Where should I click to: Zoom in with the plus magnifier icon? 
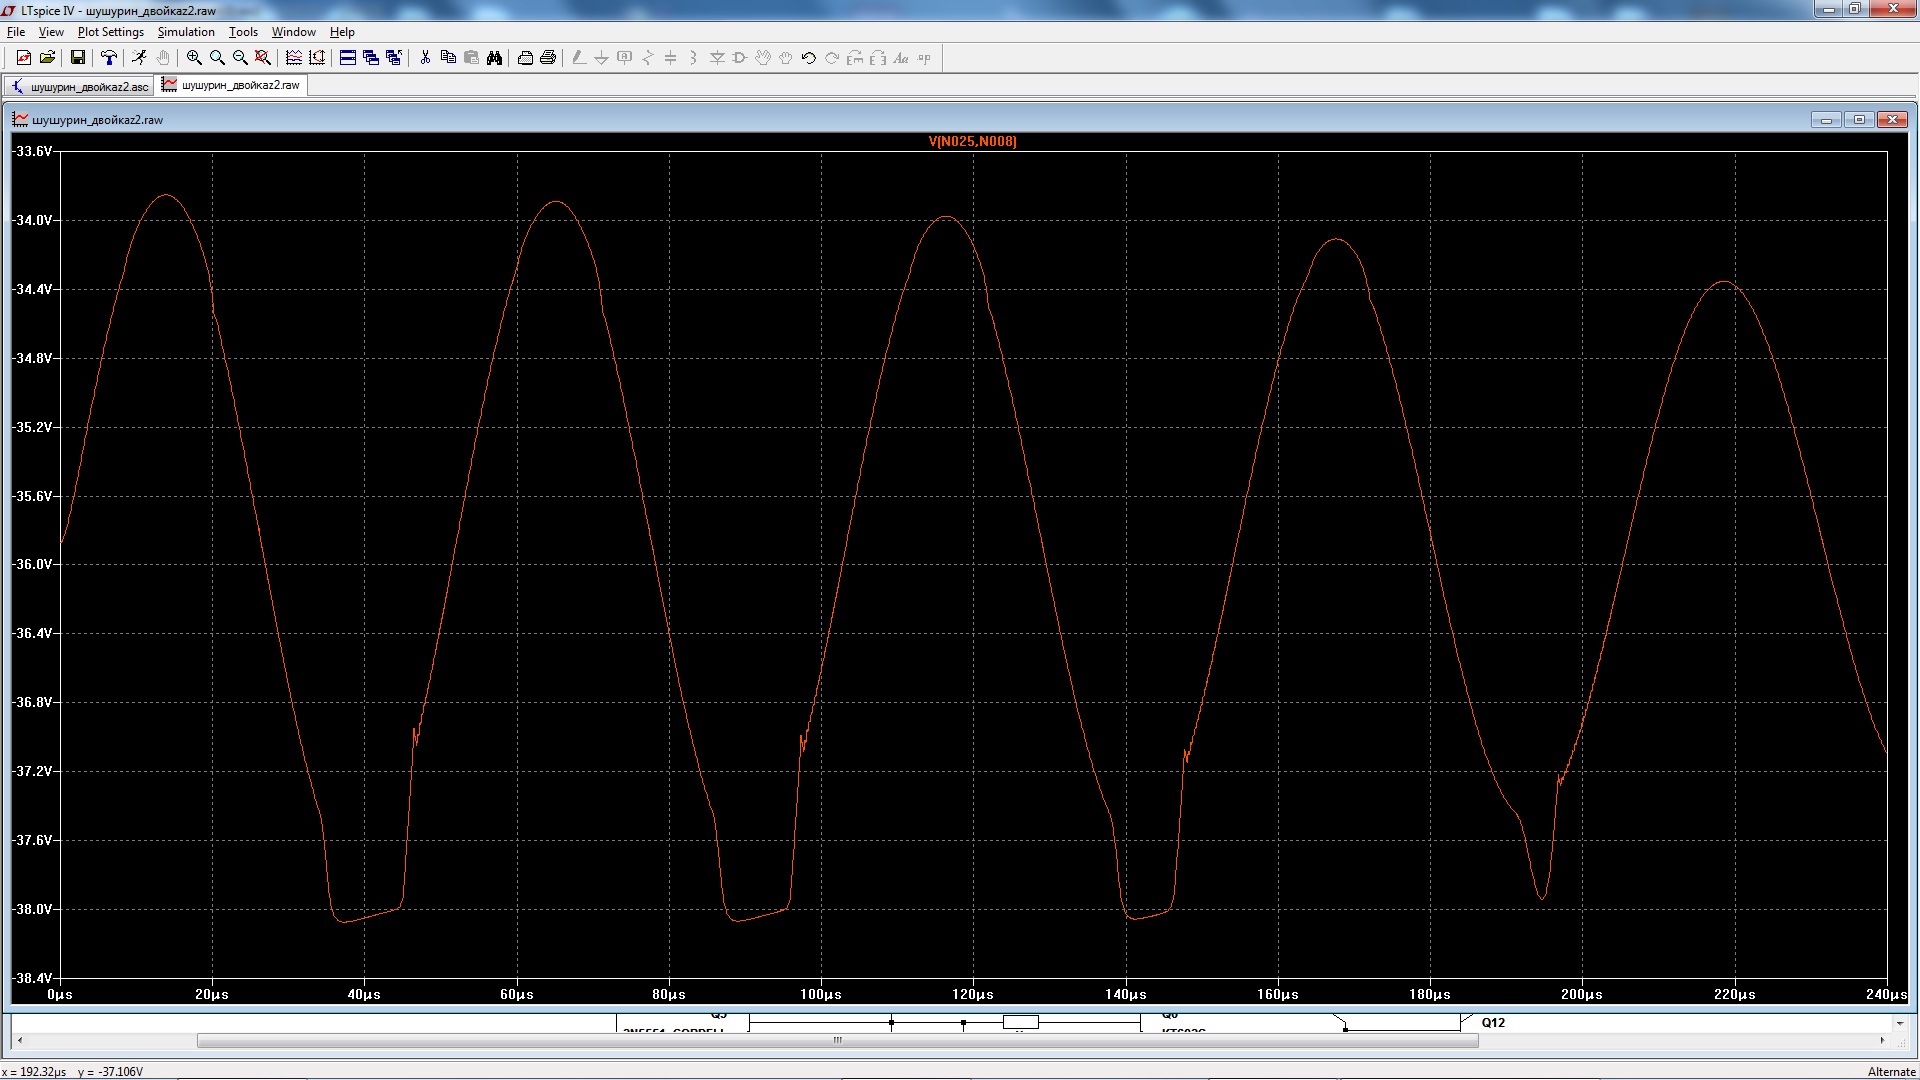[x=194, y=58]
